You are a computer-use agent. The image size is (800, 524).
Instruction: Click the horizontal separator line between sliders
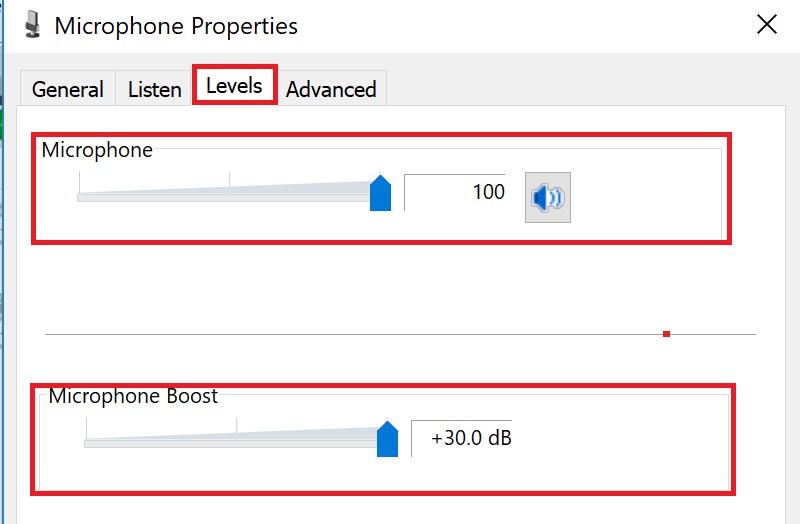[x=350, y=334]
